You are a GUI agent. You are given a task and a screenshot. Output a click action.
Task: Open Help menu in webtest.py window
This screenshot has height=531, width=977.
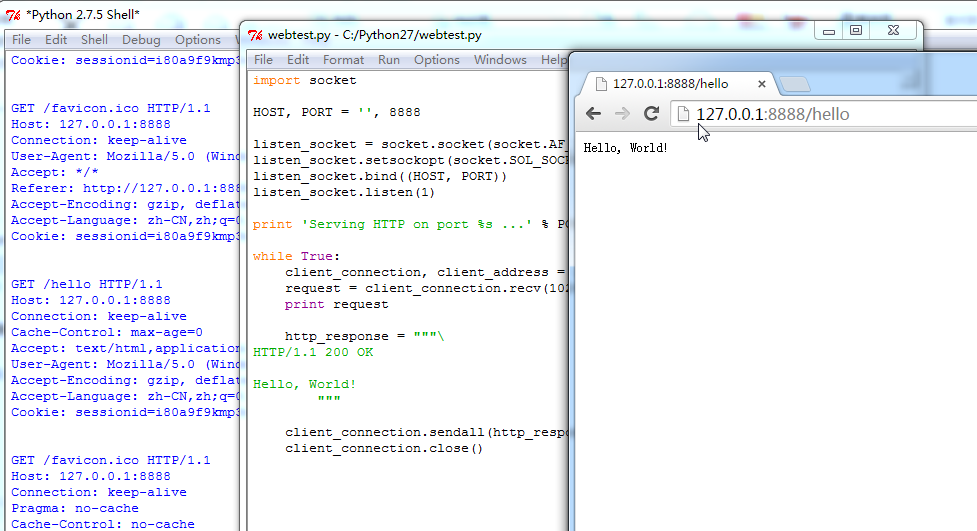pos(553,59)
